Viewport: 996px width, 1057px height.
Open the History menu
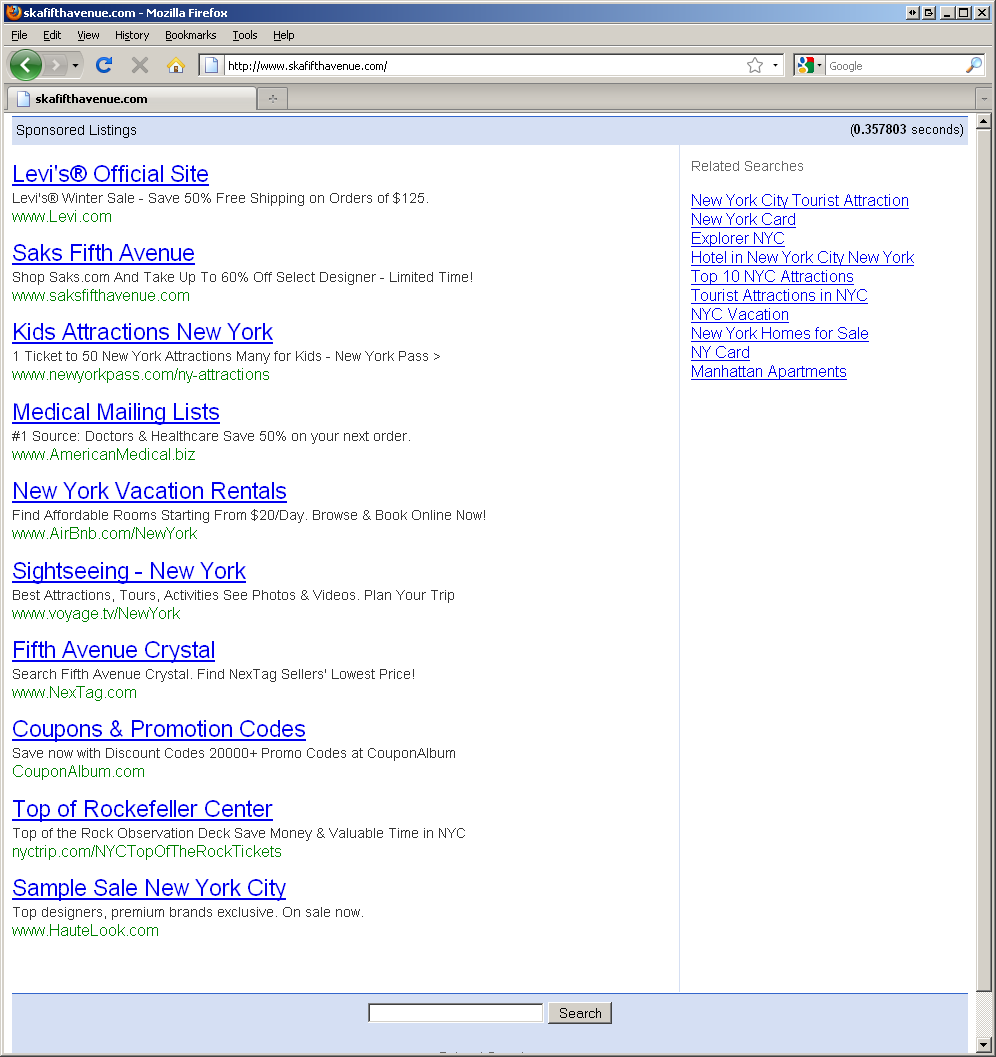(x=131, y=35)
